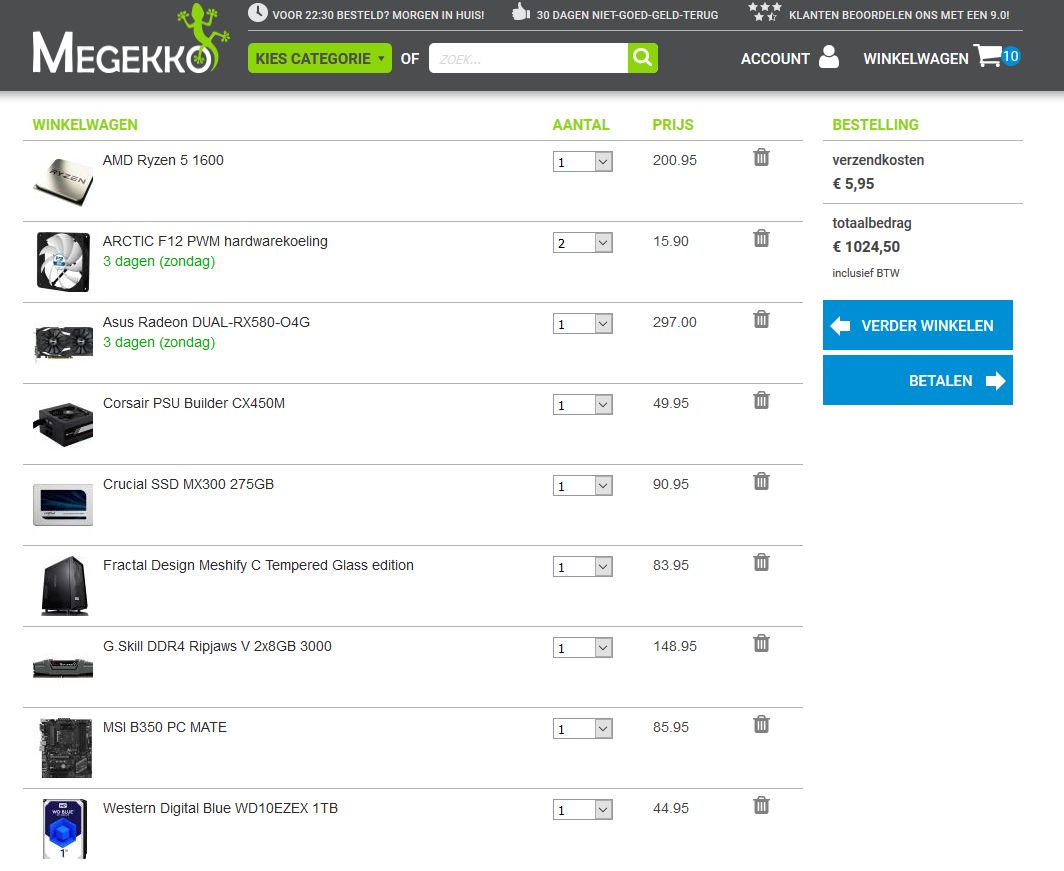The height and width of the screenshot is (871, 1064).
Task: Click the Winkelwagen header label
Action: (x=915, y=59)
